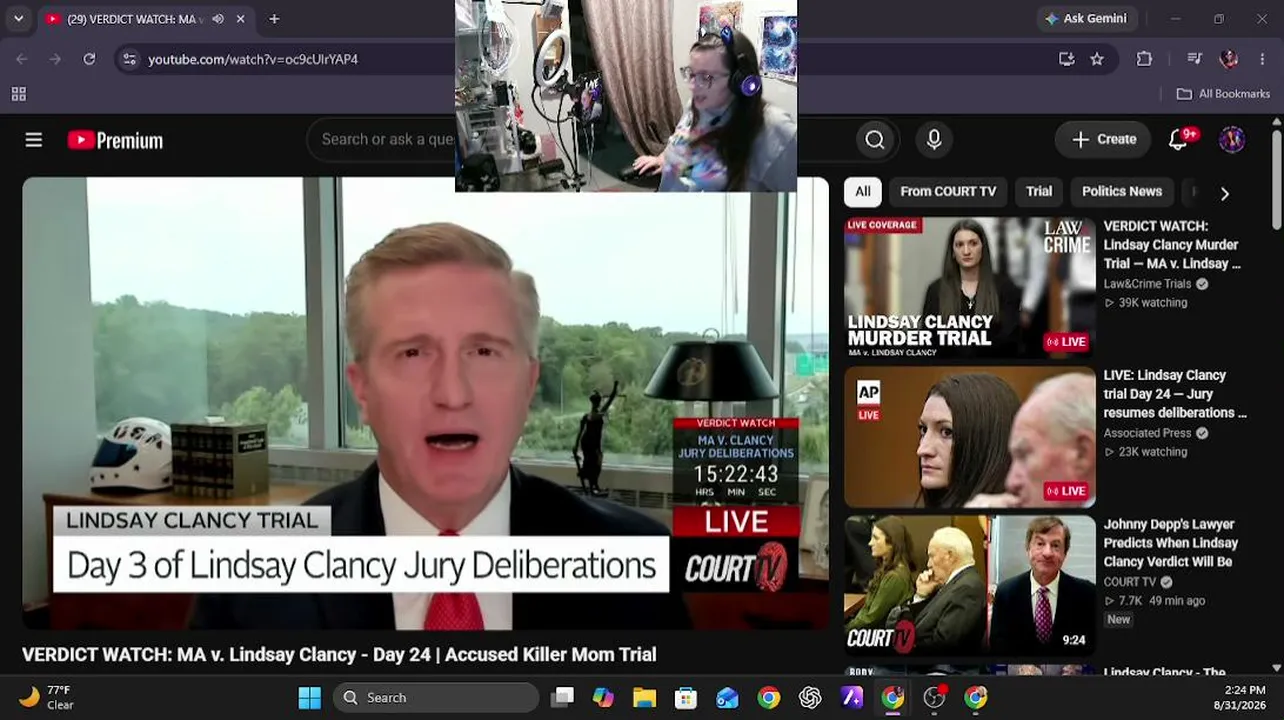Click the YouTube page vertical scrollbar
The height and width of the screenshot is (720, 1284).
[x=1276, y=180]
